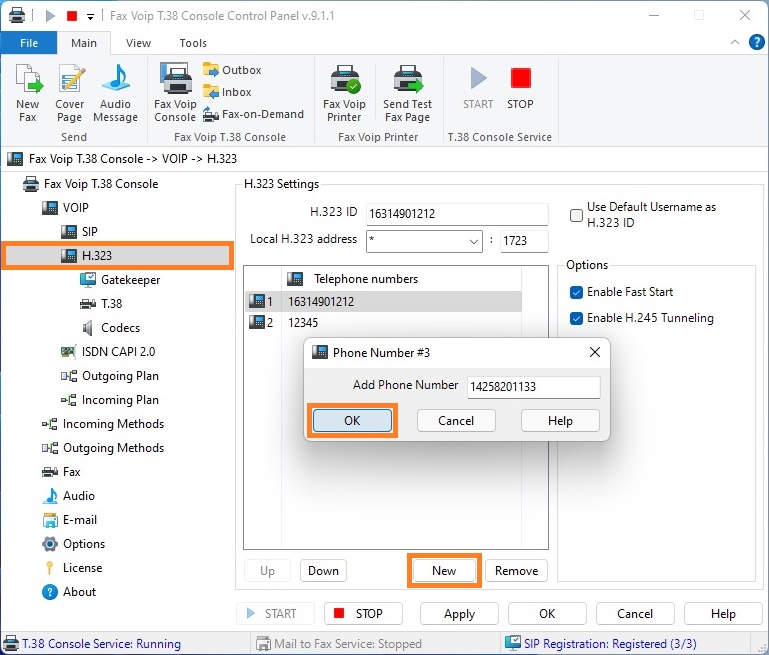The width and height of the screenshot is (769, 655).
Task: Open the Inbox folder
Action: coord(227,92)
